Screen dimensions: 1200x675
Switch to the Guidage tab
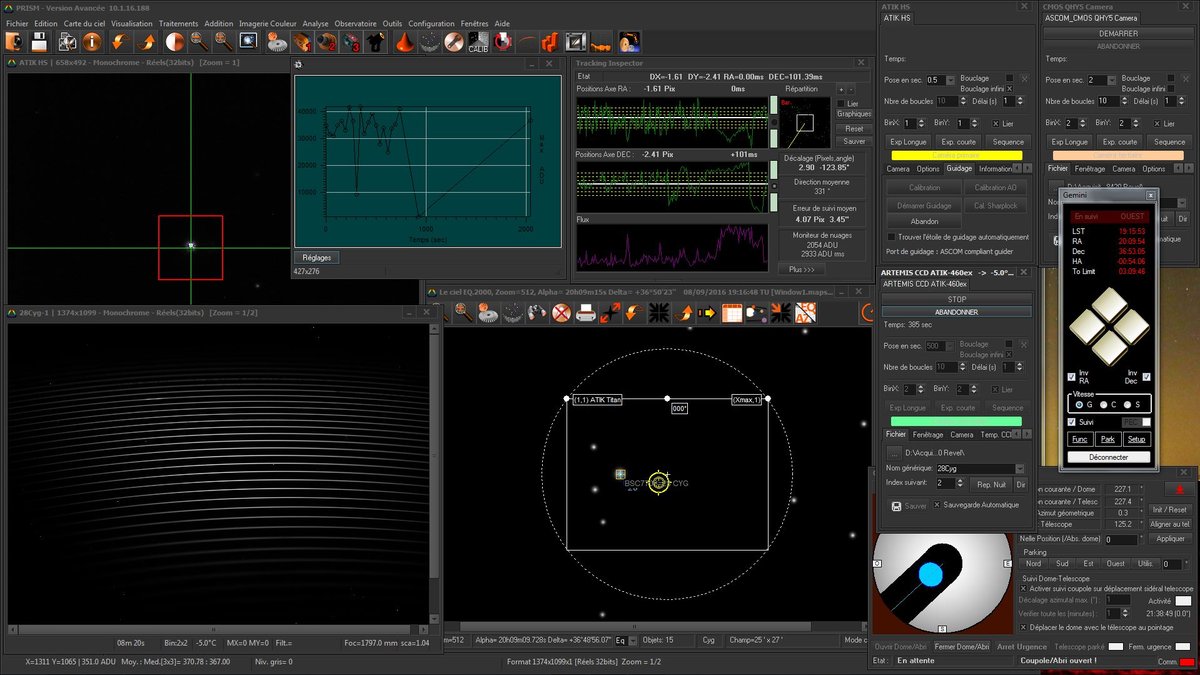click(959, 169)
